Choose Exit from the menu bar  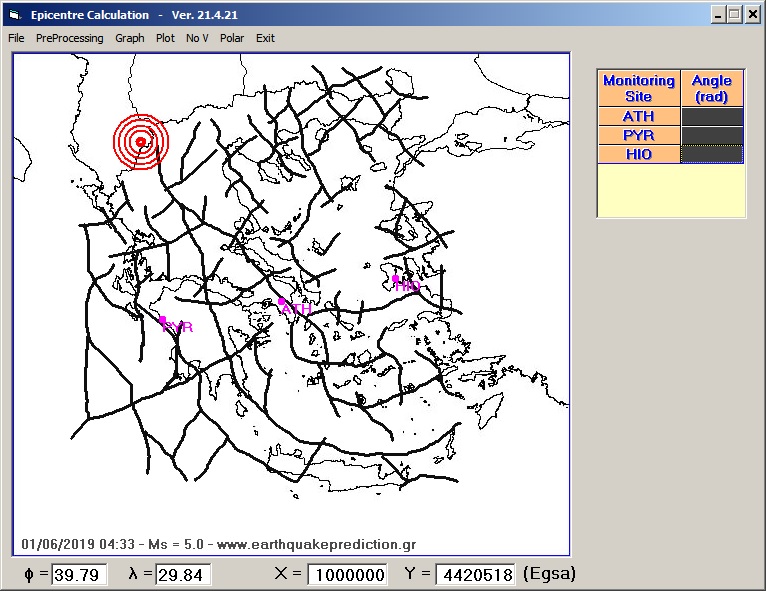tap(265, 38)
